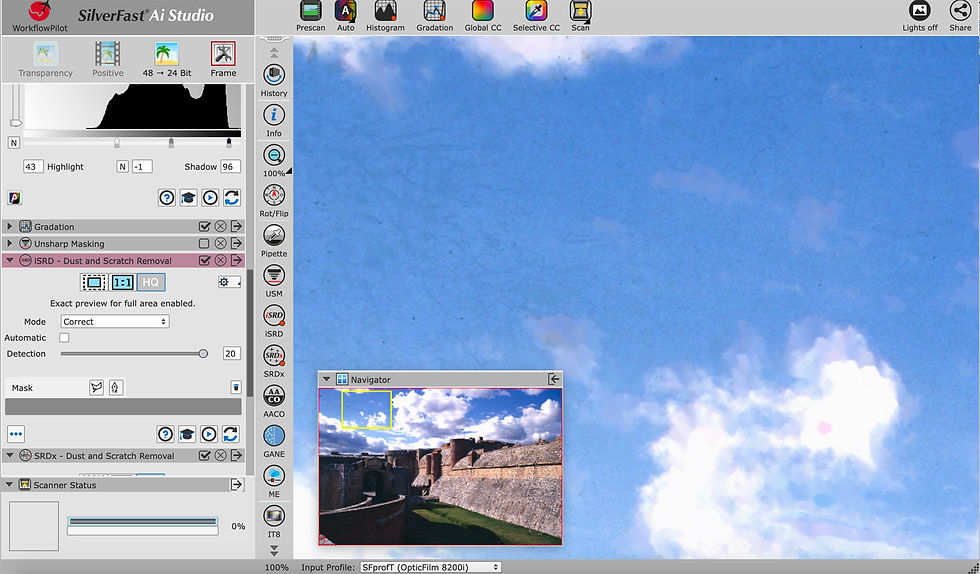Screen dimensions: 980x574
Task: Open the Rot/Flip tool
Action: coord(274,200)
